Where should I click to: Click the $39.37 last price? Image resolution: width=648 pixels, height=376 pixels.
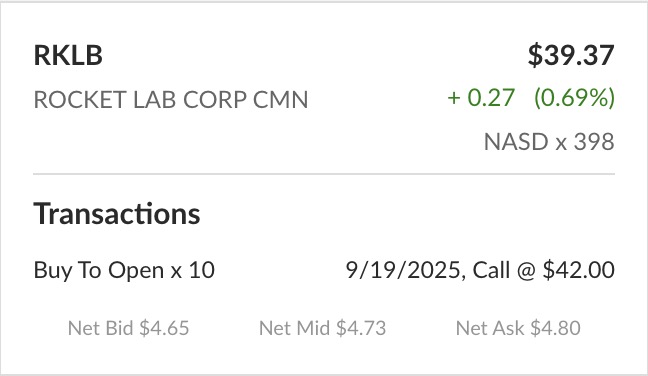point(571,55)
